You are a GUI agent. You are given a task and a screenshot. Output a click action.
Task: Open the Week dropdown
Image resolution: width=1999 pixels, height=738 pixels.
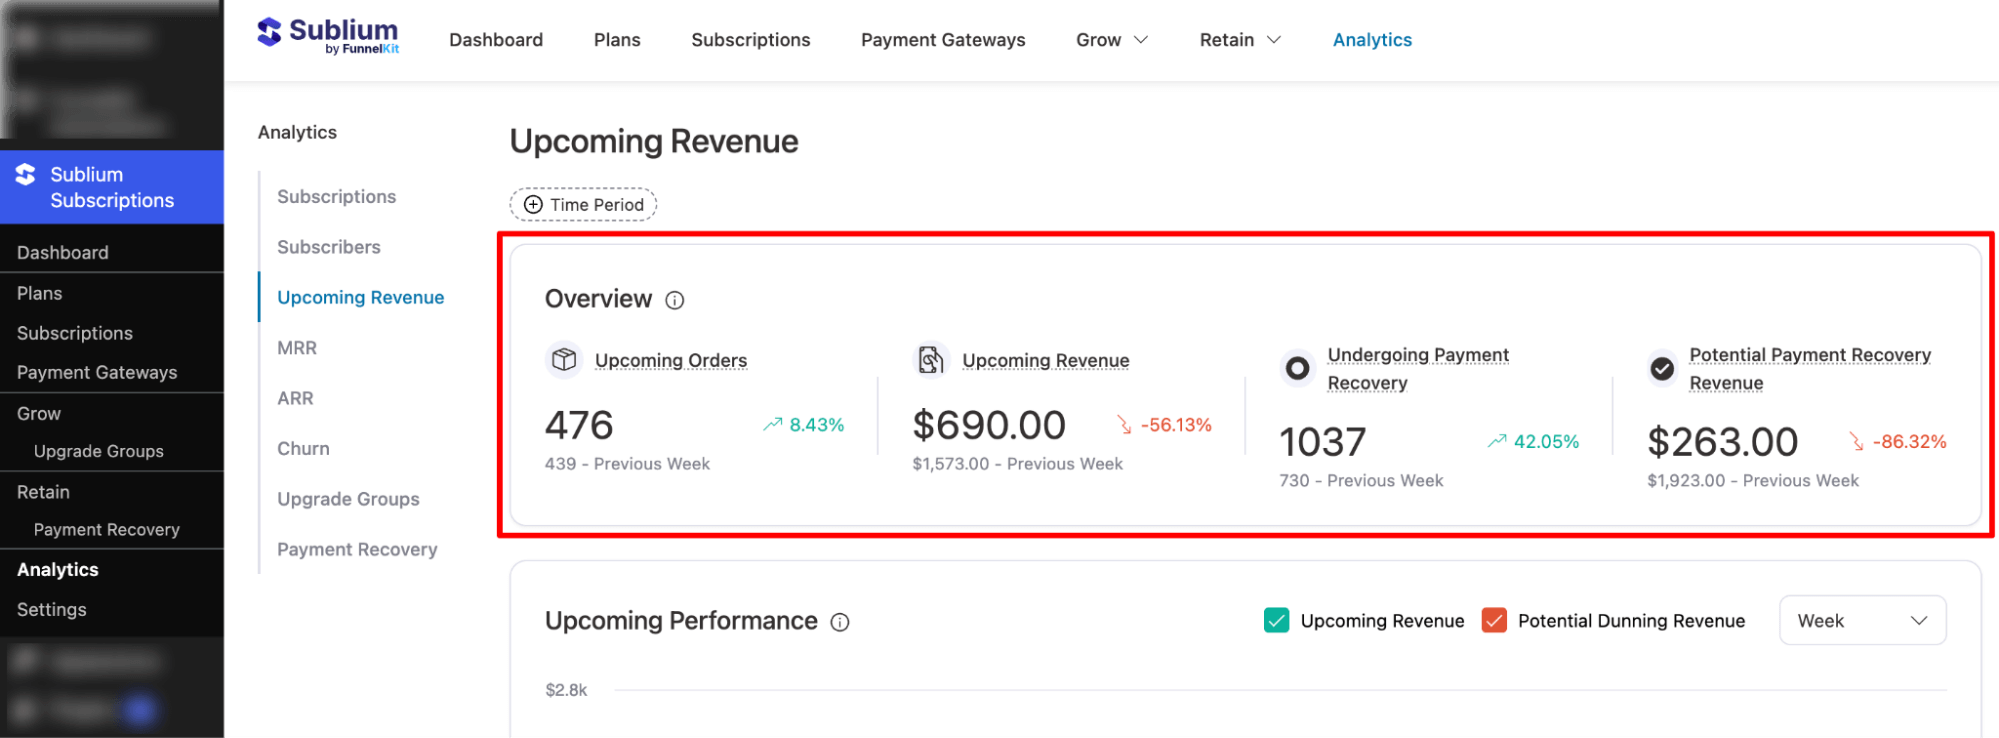coord(1862,621)
